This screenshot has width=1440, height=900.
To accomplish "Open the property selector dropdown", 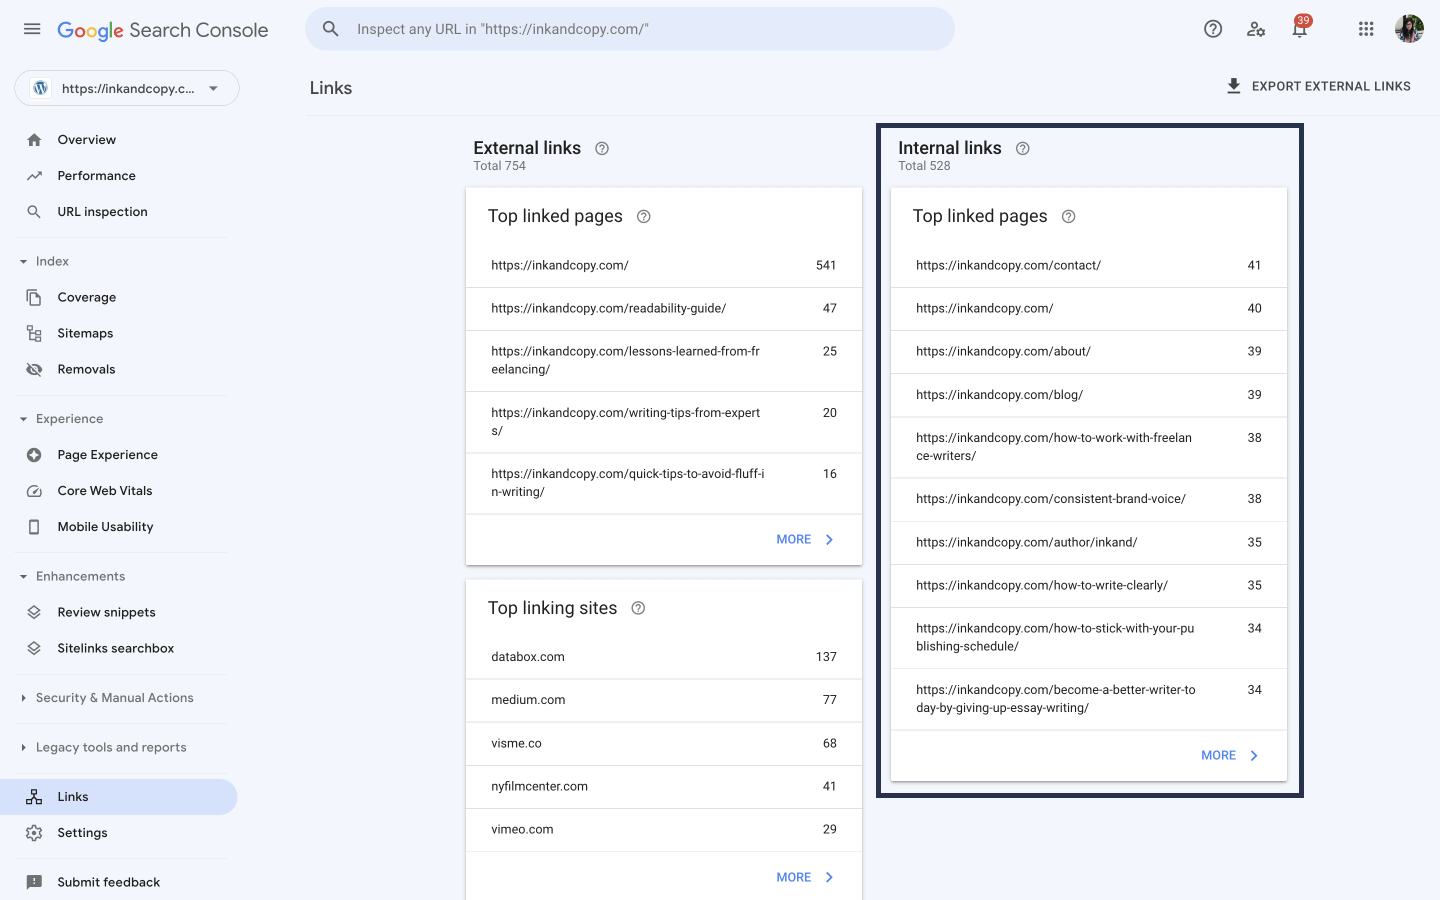I will pos(127,88).
